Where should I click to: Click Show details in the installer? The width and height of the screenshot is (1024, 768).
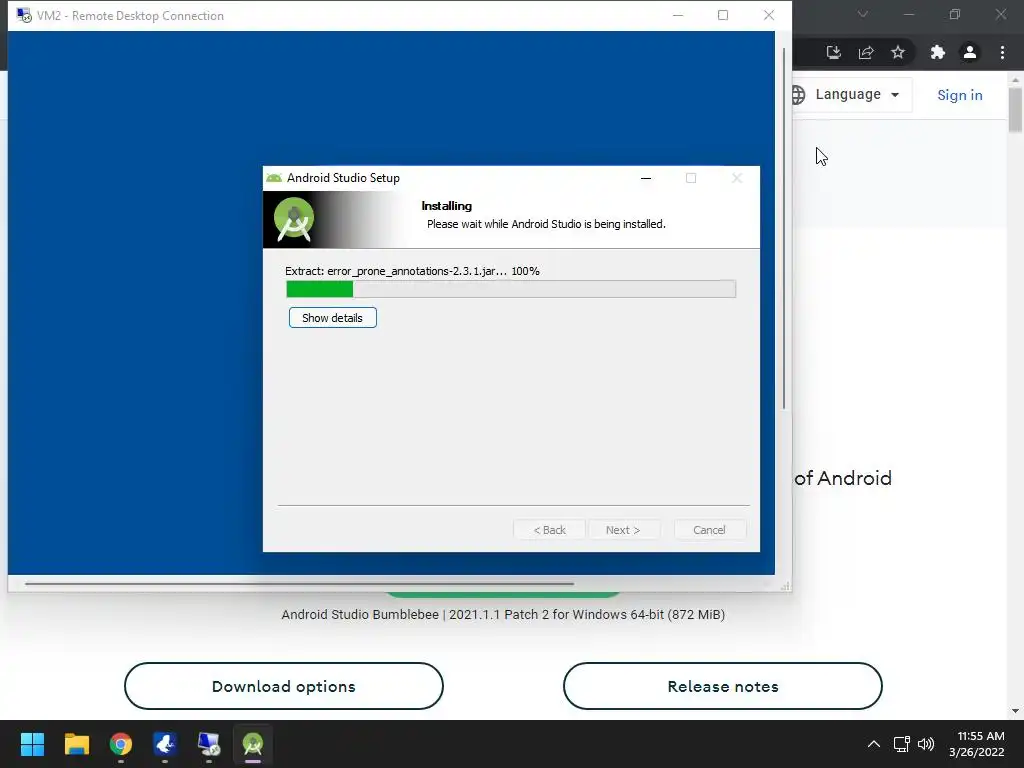pyautogui.click(x=332, y=317)
